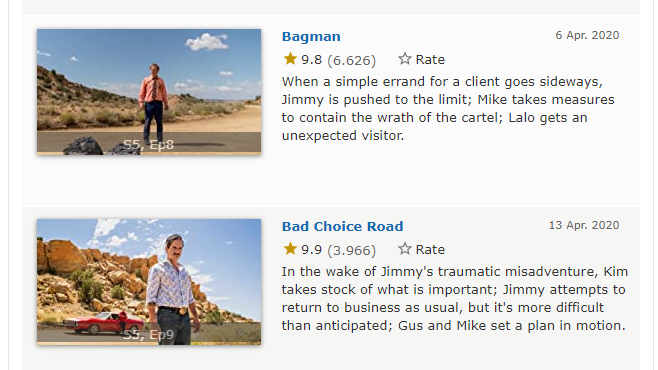
Task: Click the Bagman plot description text
Action: pyautogui.click(x=448, y=109)
